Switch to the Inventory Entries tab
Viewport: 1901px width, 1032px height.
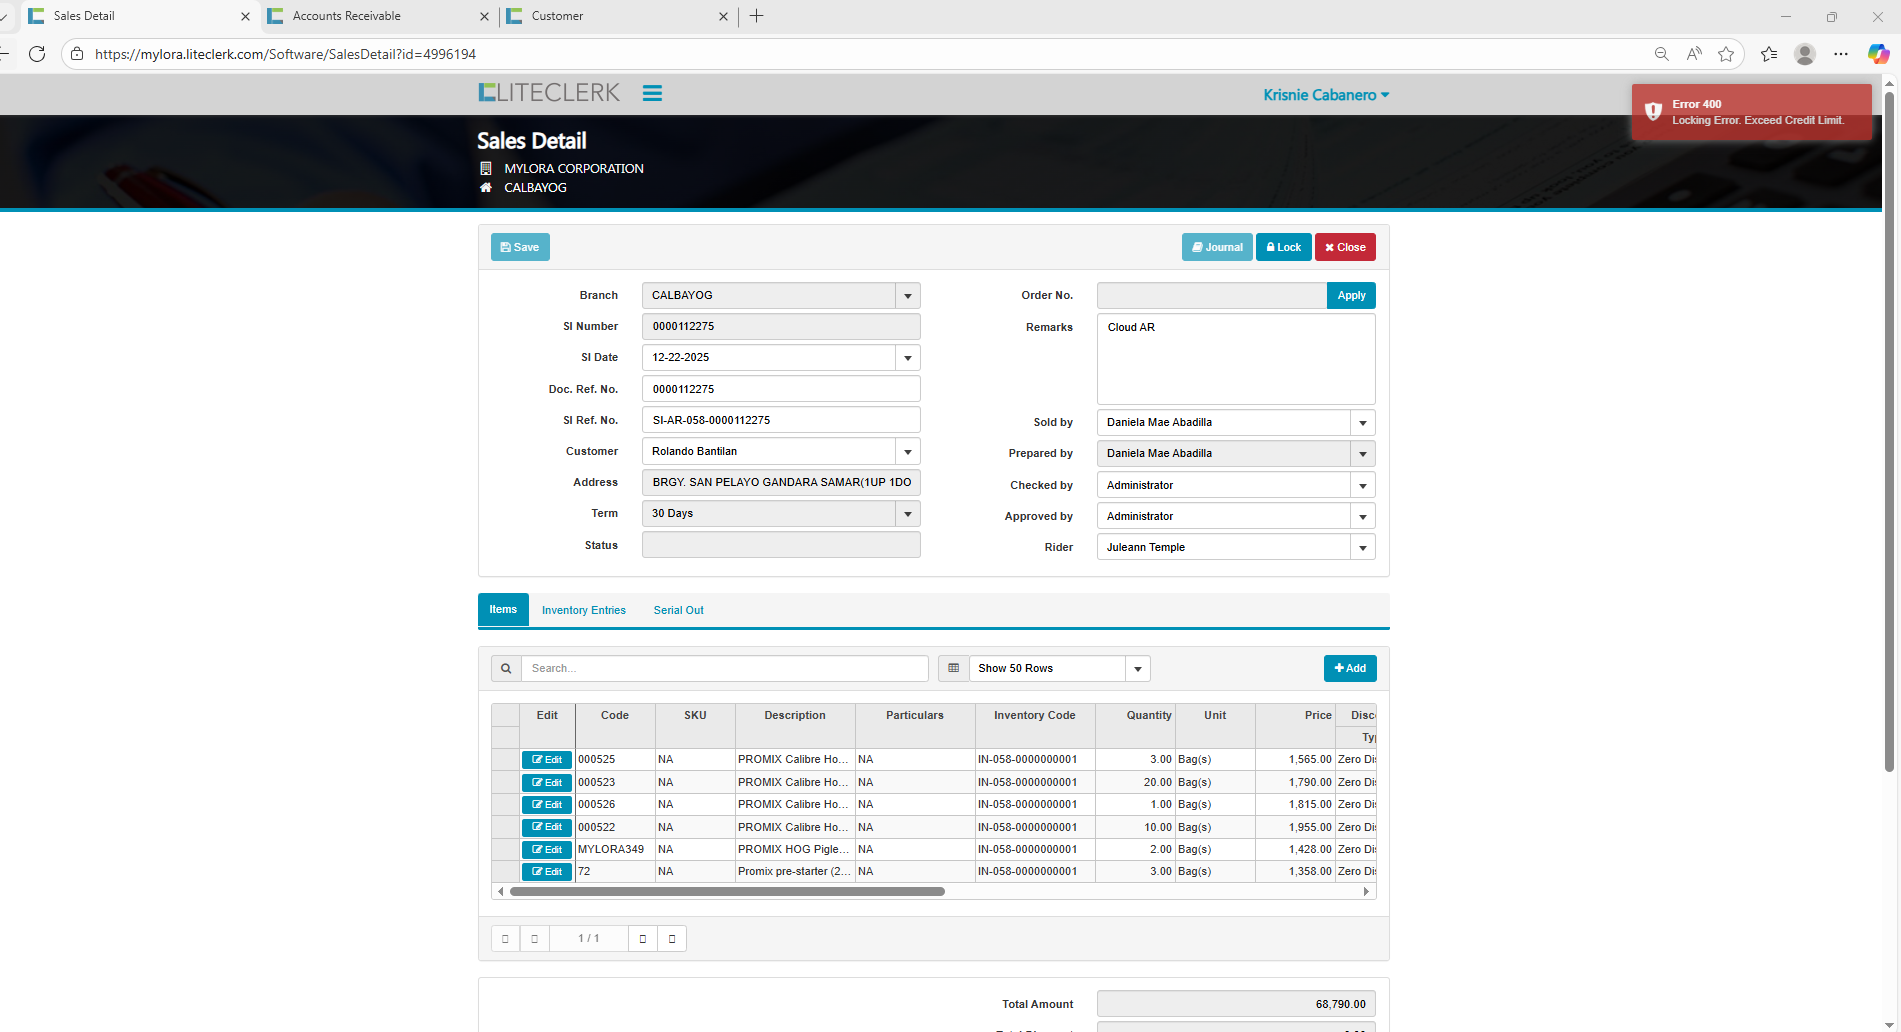pos(583,610)
